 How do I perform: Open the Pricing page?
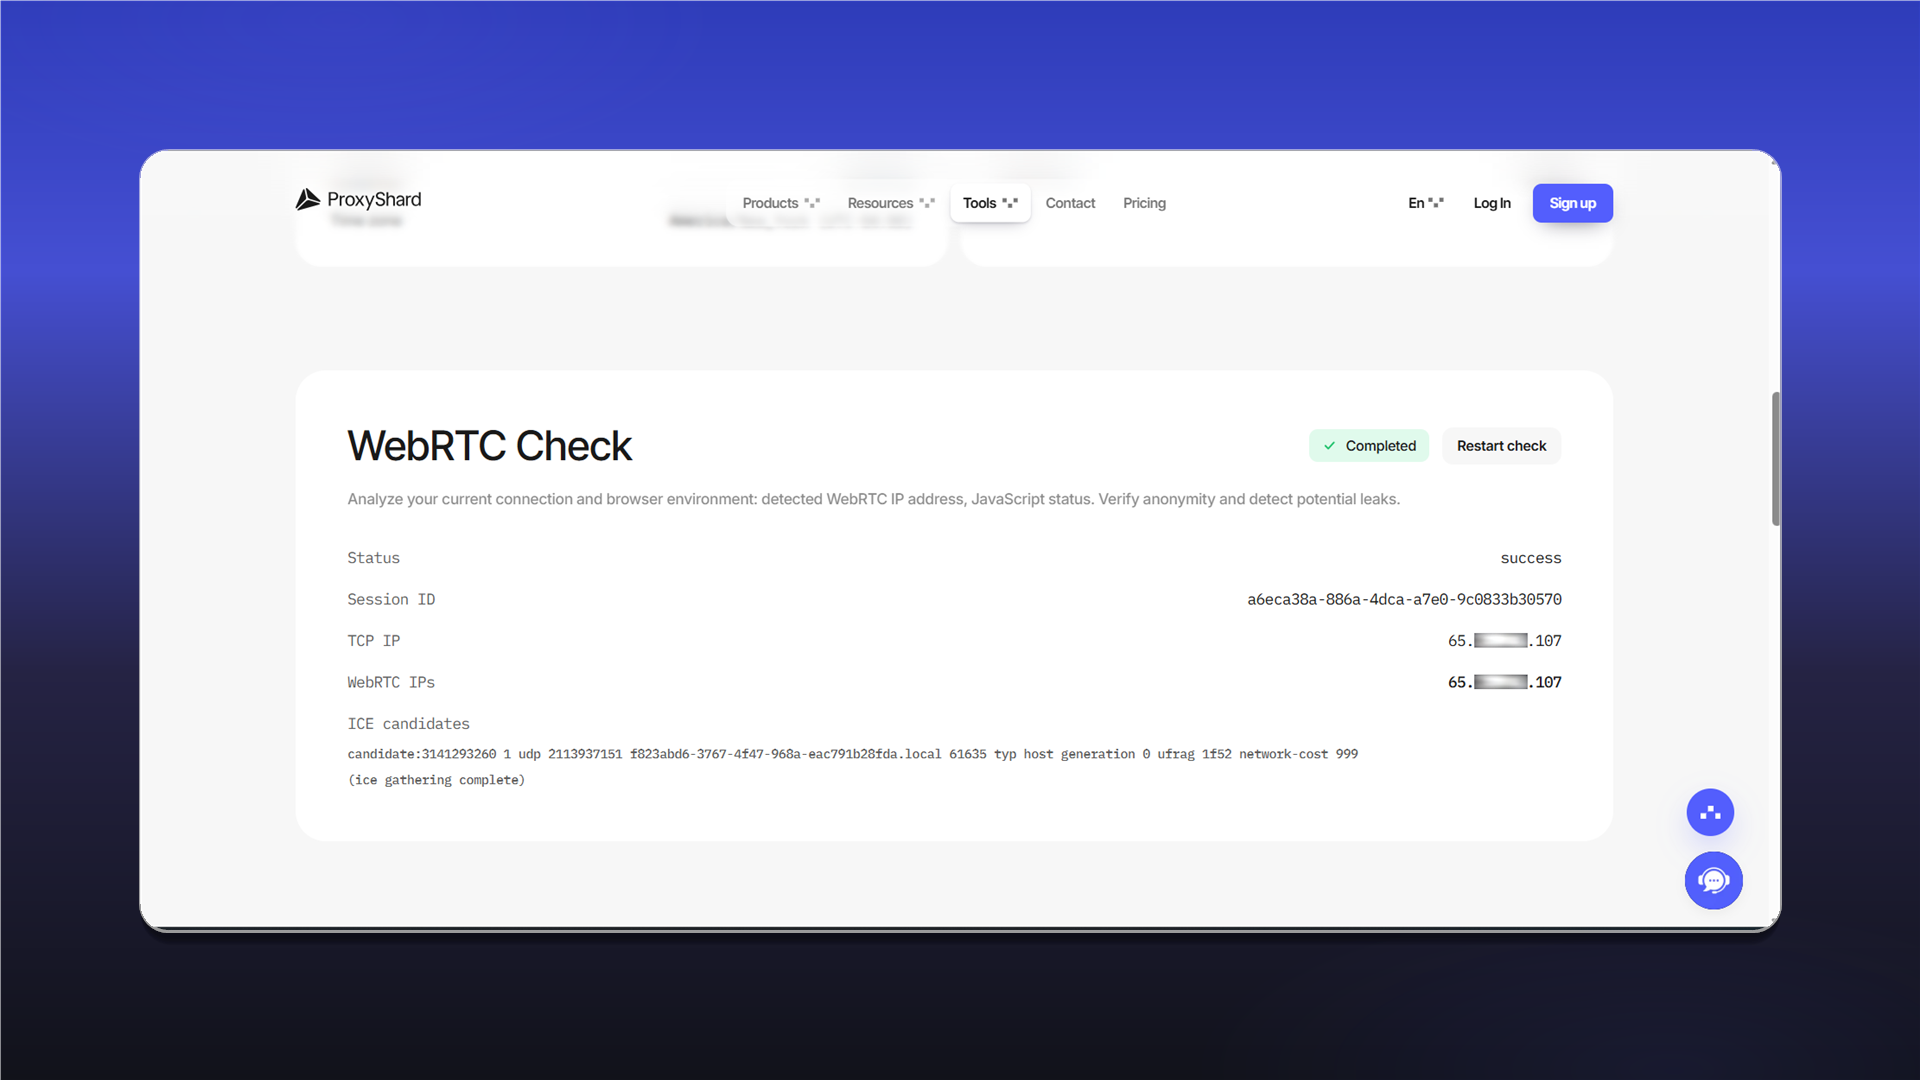pos(1144,203)
